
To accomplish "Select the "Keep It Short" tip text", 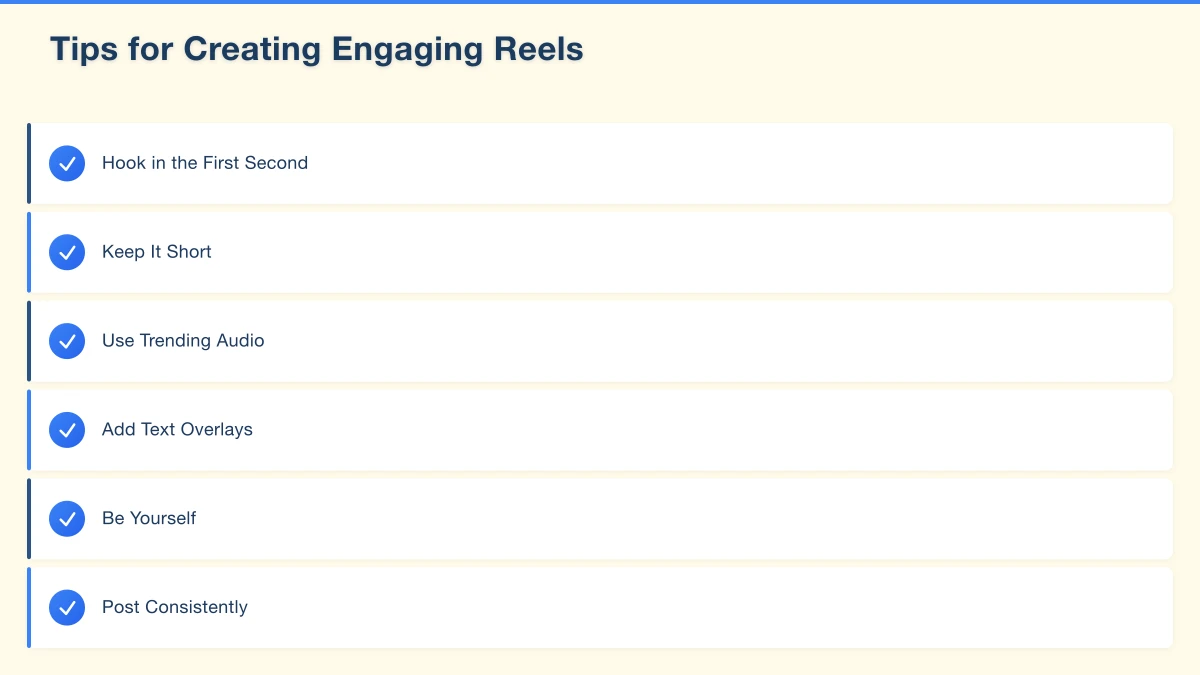I will [x=157, y=252].
